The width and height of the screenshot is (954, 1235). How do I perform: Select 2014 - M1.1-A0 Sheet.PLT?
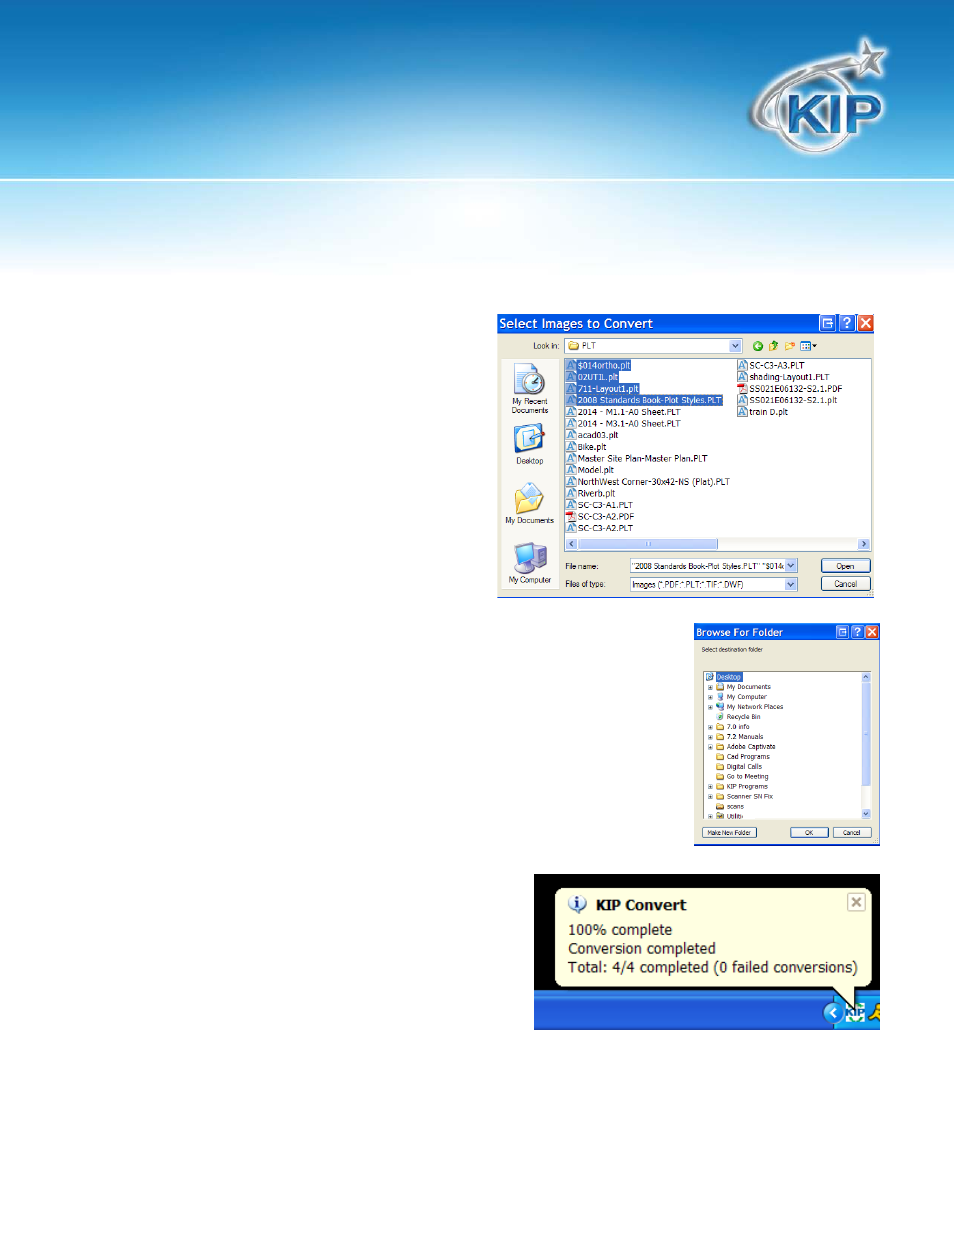[628, 412]
